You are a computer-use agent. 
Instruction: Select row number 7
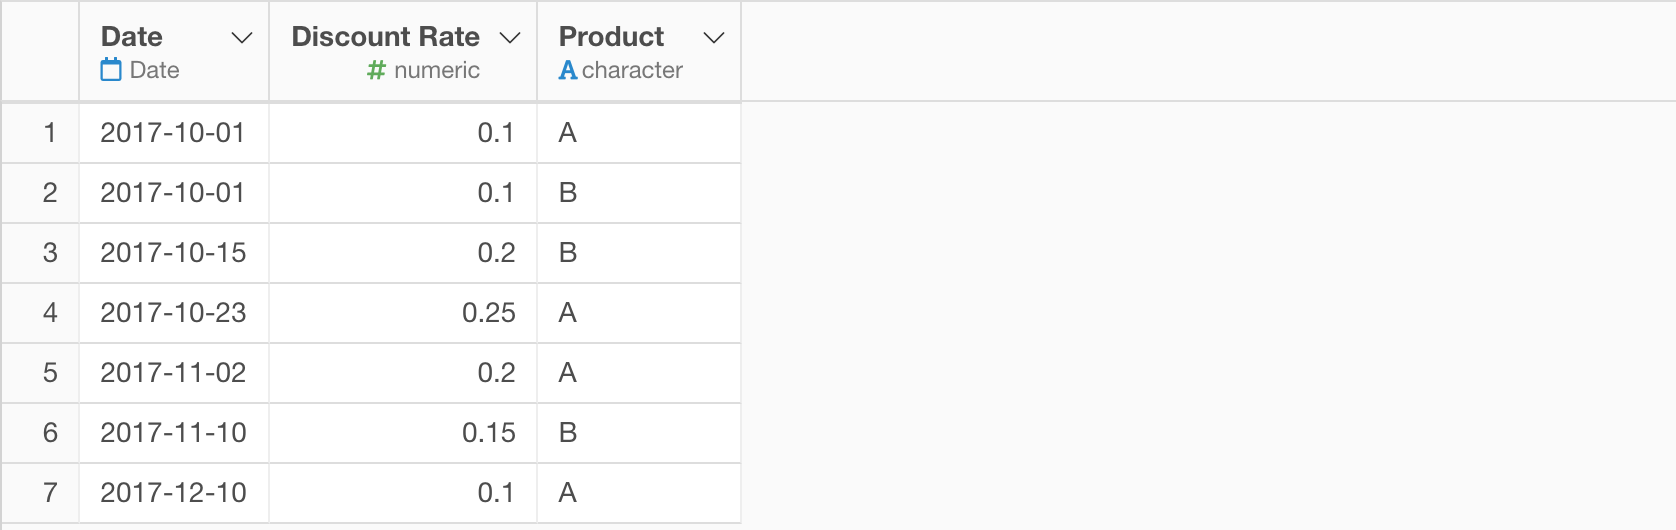[x=50, y=493]
